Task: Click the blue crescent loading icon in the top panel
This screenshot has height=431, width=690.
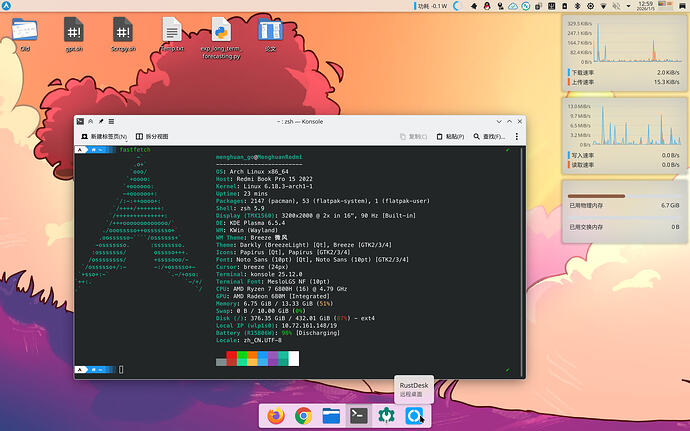Action: (x=458, y=6)
